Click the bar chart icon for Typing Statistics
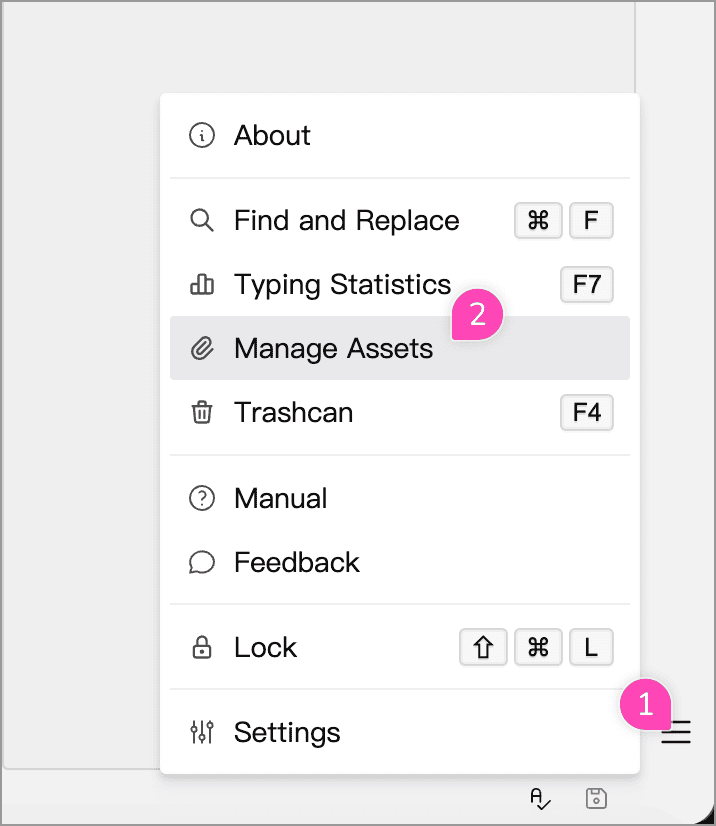 click(x=202, y=285)
